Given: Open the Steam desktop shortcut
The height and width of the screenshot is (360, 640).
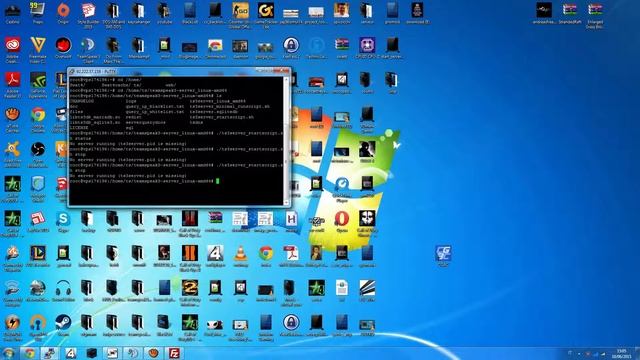Looking at the screenshot, I should [x=63, y=326].
